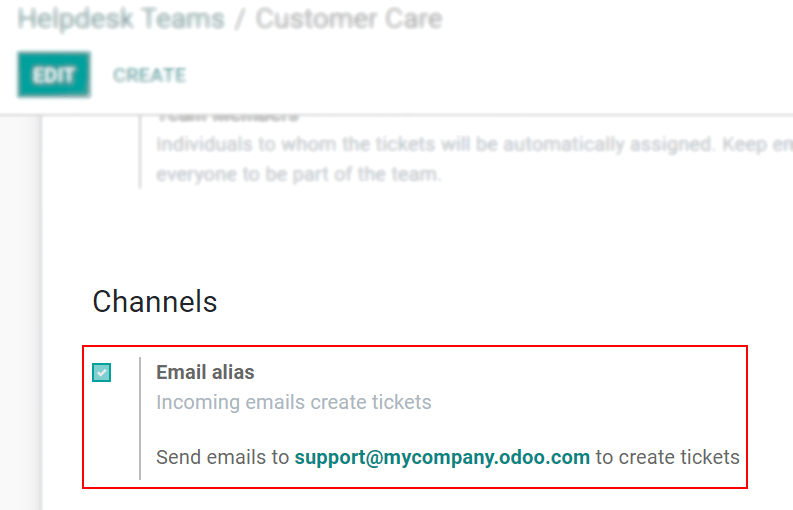
Task: Click 'everyone to be part of the team' text
Action: (298, 173)
